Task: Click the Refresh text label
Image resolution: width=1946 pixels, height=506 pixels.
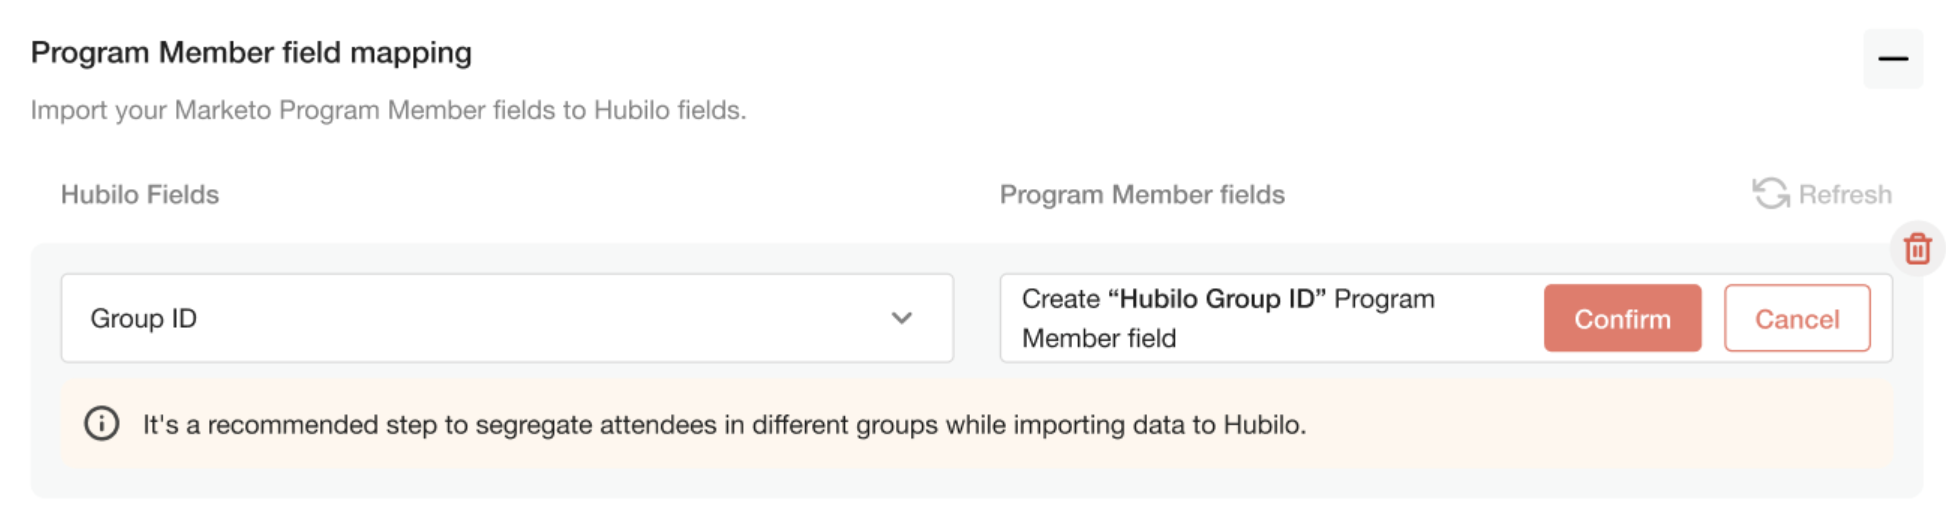Action: [x=1845, y=194]
